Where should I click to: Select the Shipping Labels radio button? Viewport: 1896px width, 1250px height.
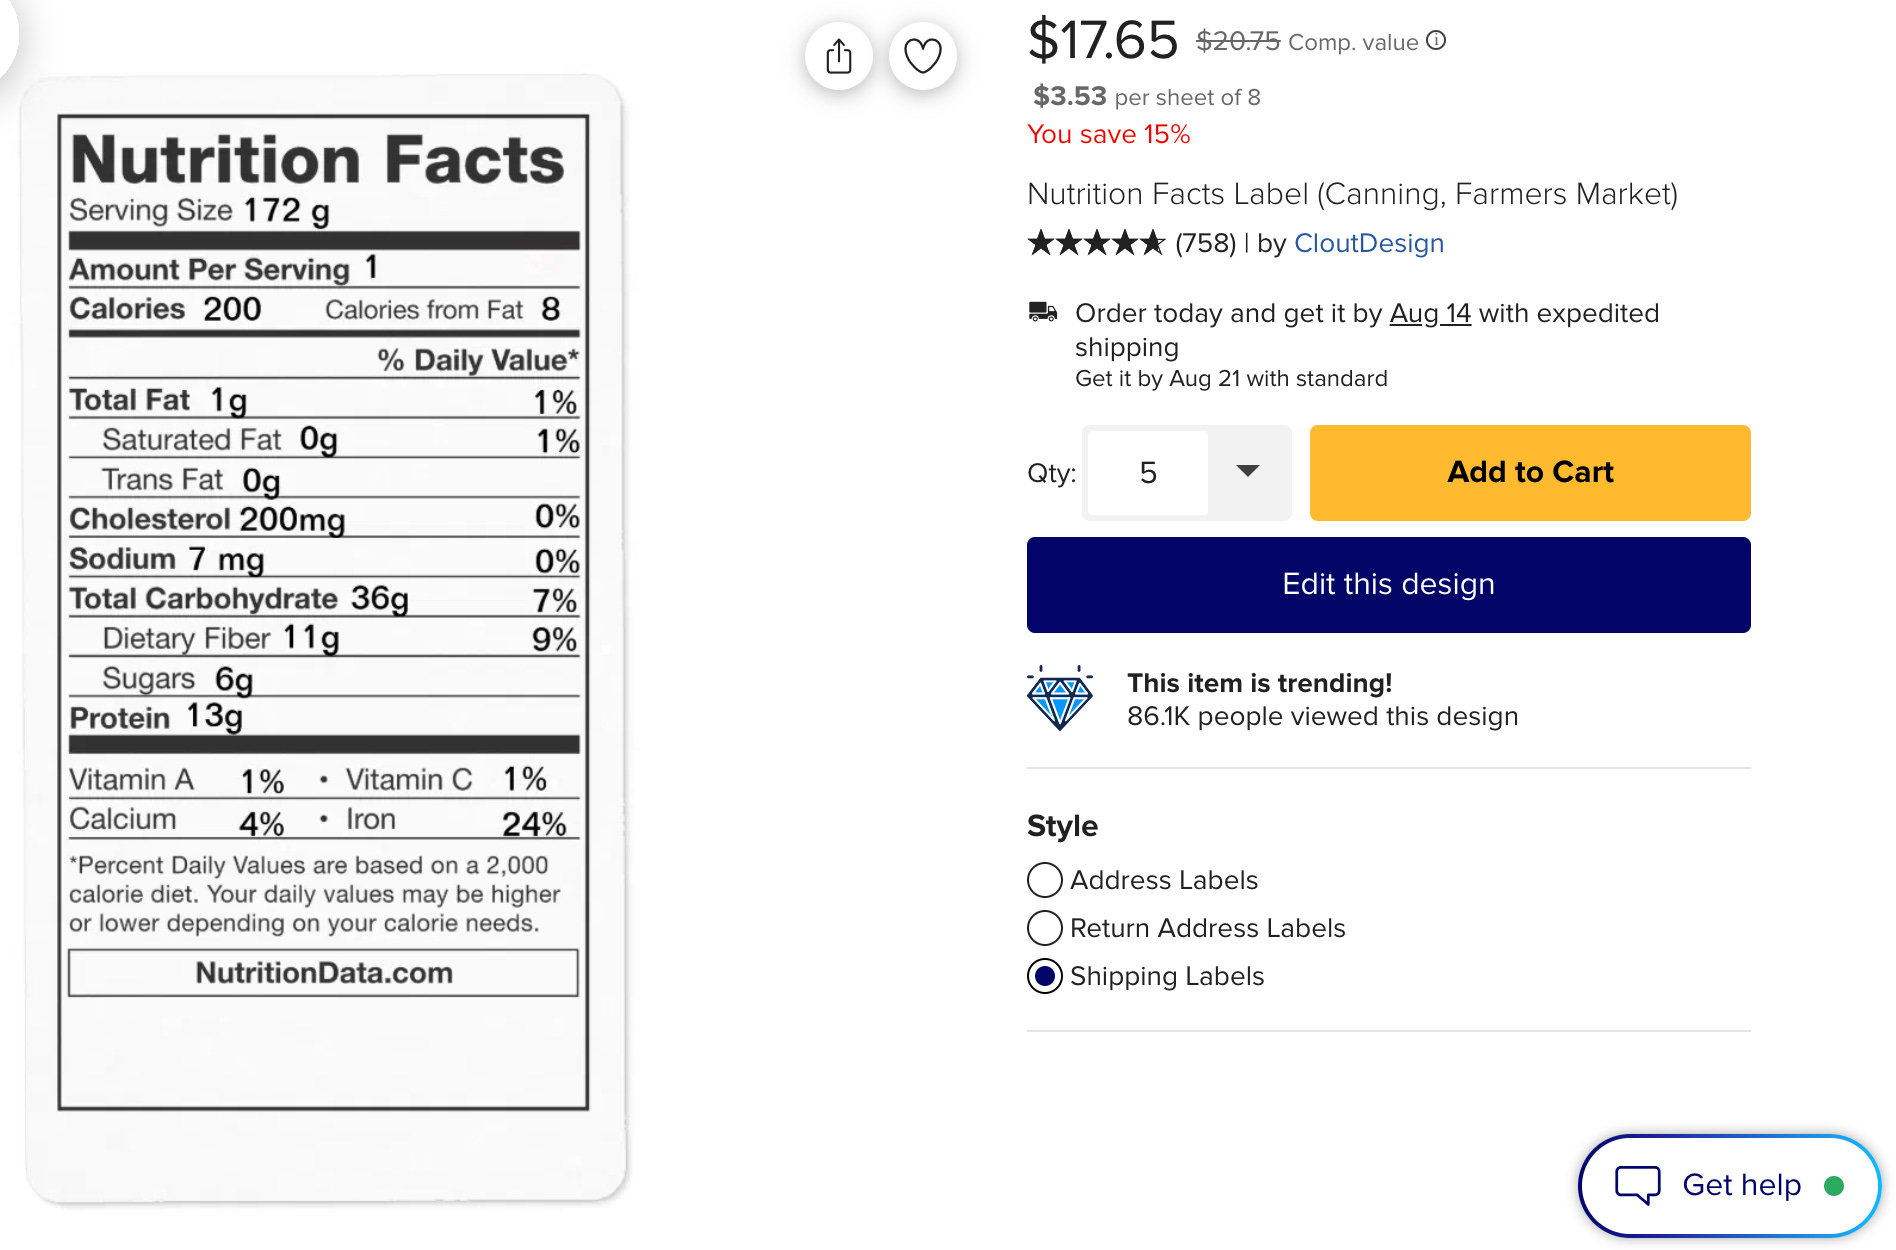point(1045,976)
